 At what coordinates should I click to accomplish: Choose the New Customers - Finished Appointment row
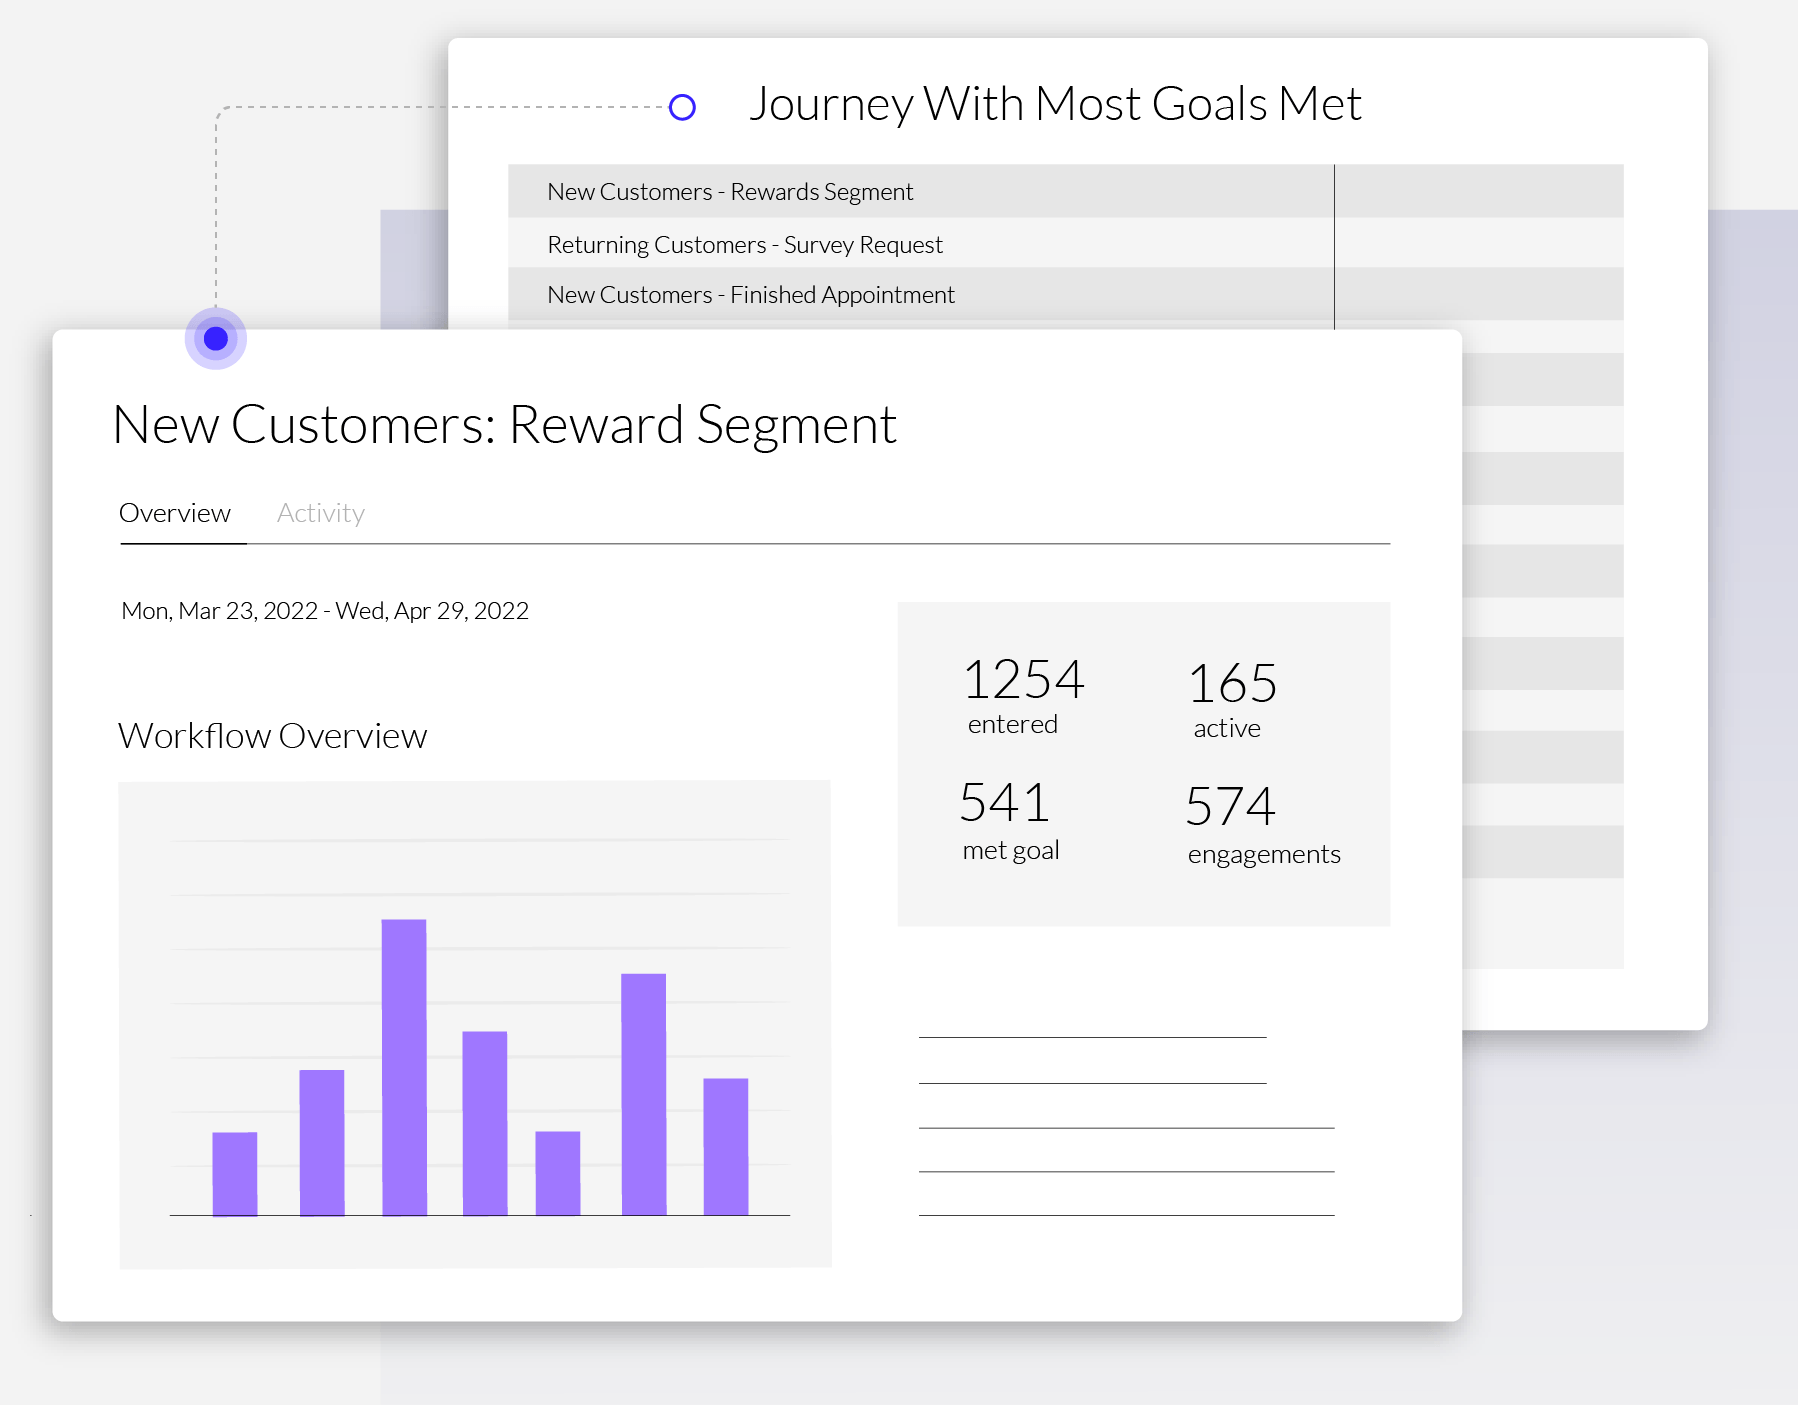pyautogui.click(x=751, y=295)
